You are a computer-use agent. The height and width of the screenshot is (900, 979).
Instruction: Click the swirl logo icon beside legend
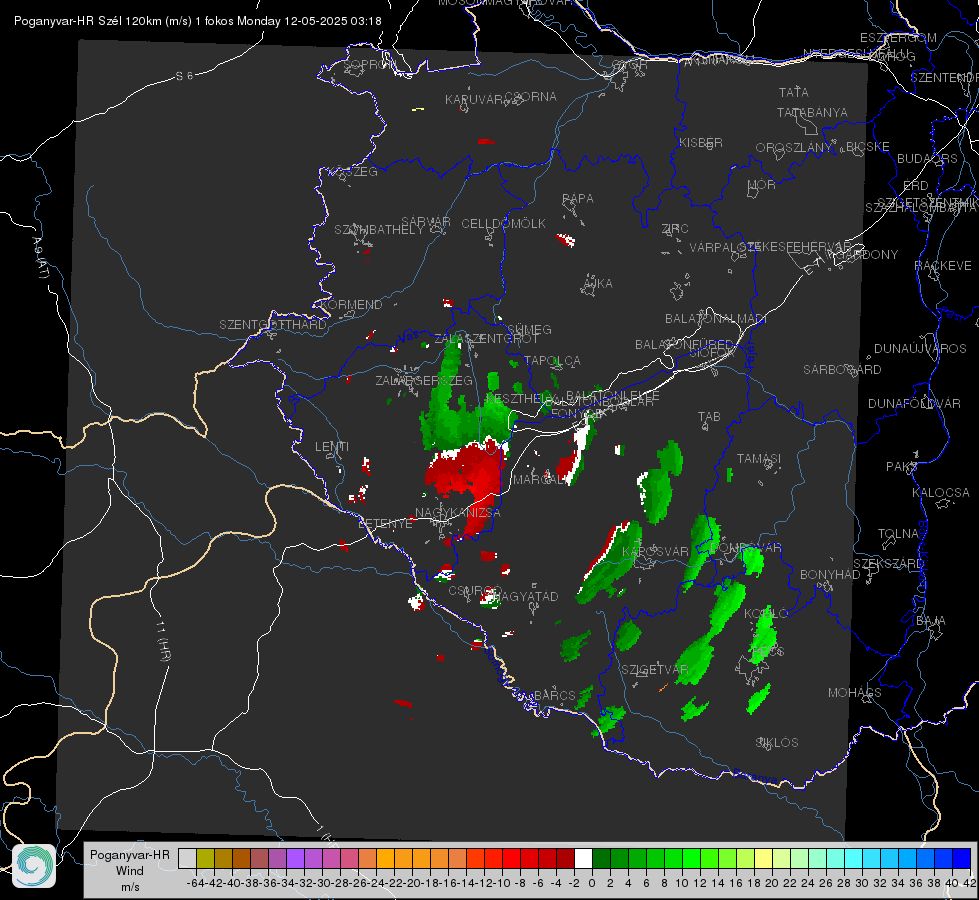pos(34,866)
